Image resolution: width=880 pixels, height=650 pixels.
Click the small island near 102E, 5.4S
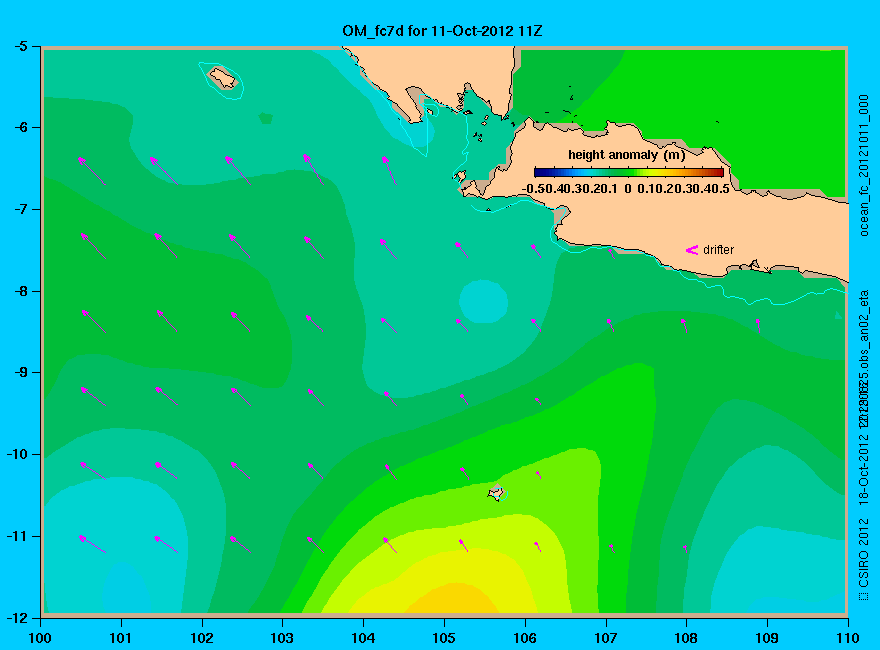(223, 78)
